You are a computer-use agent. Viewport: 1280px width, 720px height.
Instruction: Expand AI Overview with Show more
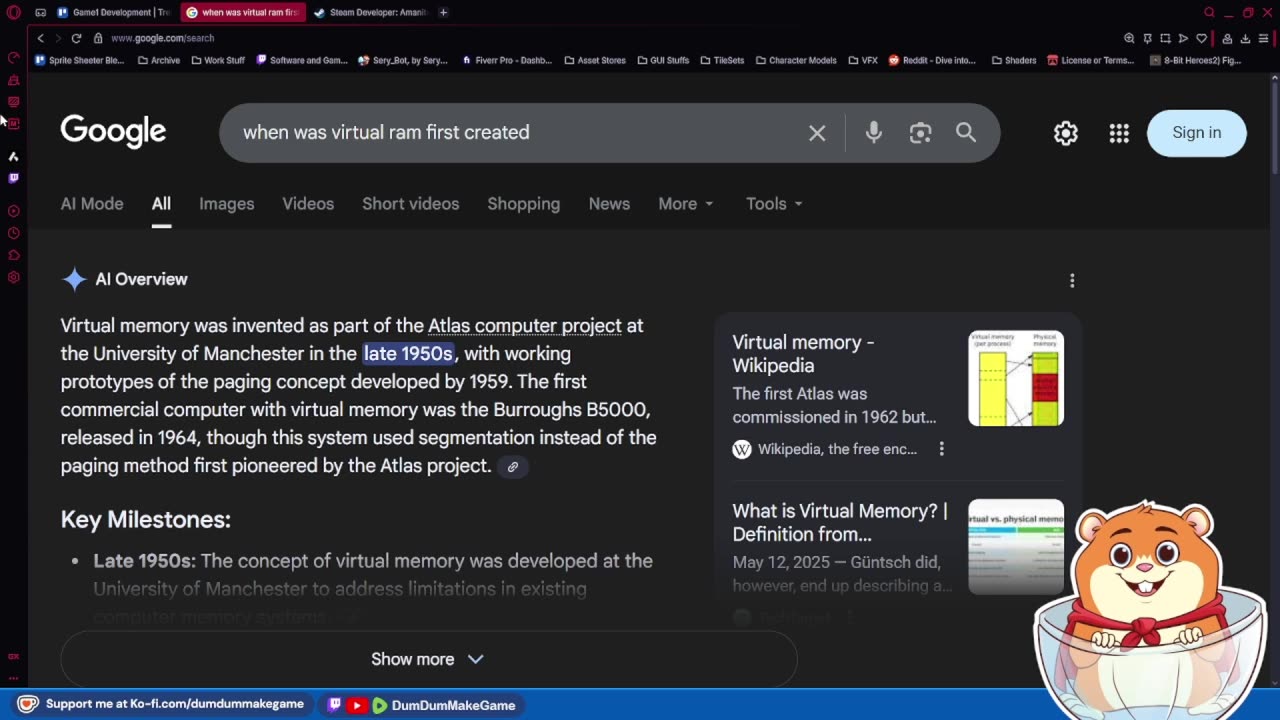pyautogui.click(x=428, y=659)
